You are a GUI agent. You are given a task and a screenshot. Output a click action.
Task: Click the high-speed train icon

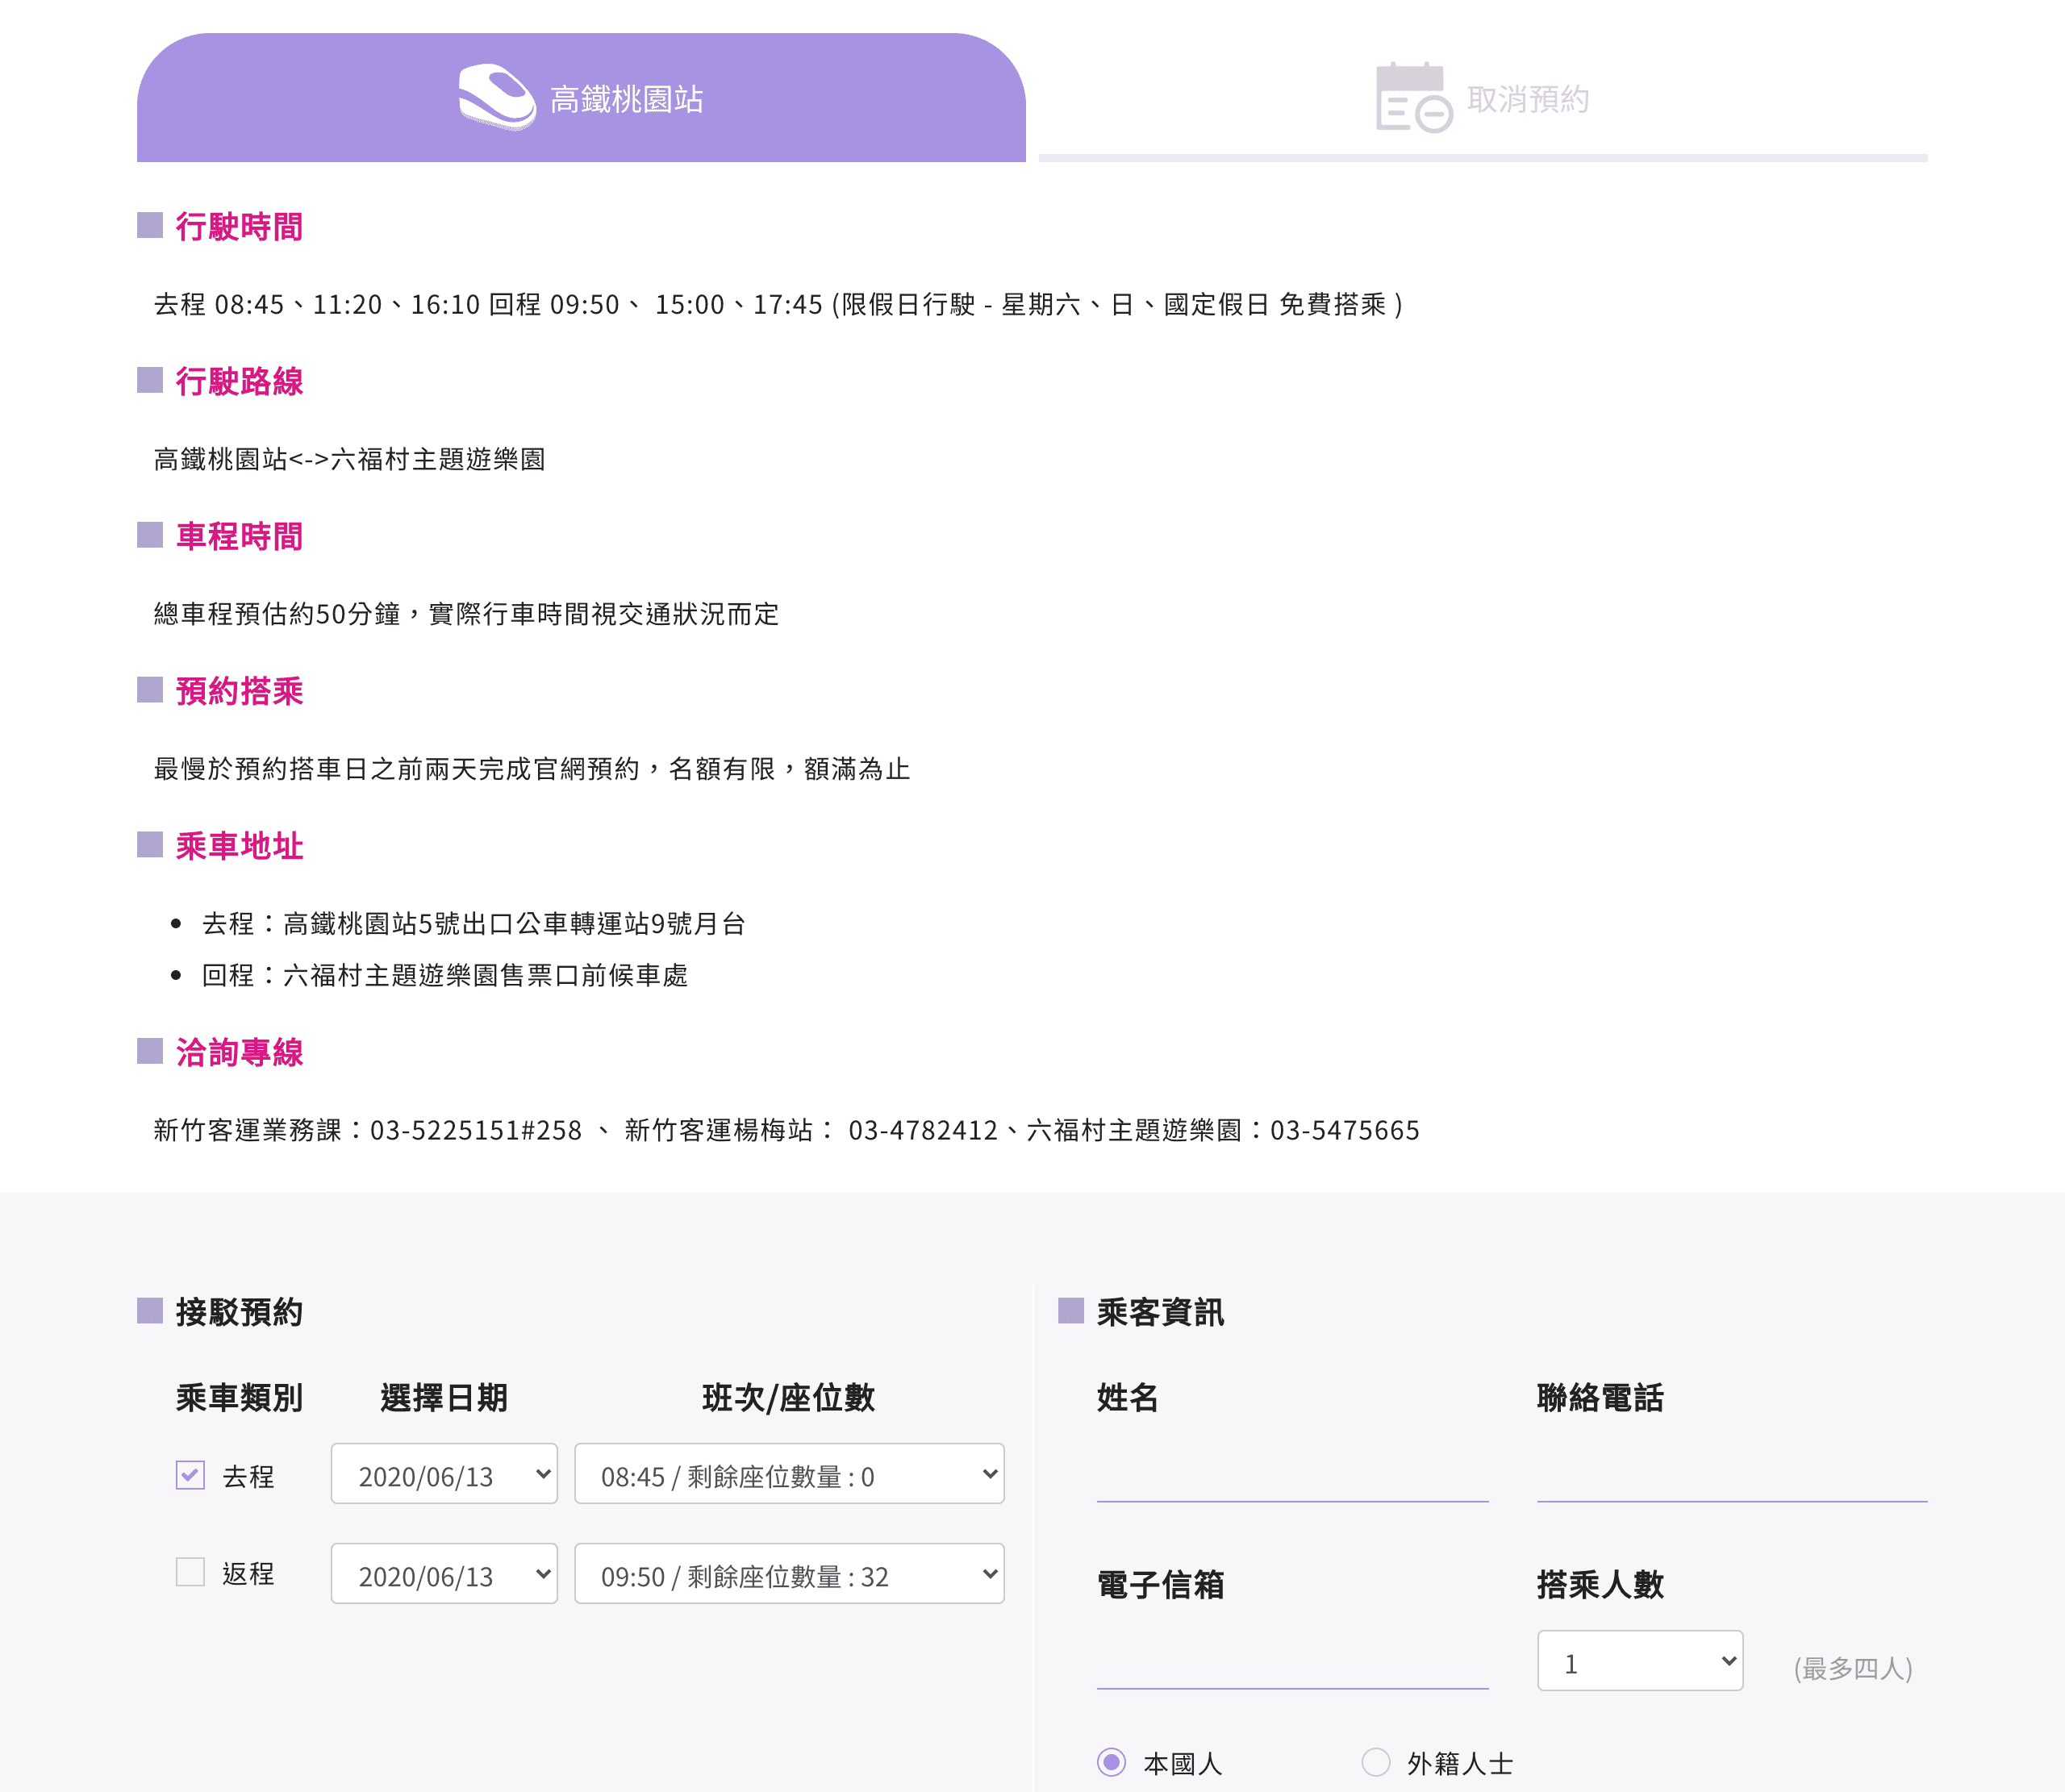(497, 97)
